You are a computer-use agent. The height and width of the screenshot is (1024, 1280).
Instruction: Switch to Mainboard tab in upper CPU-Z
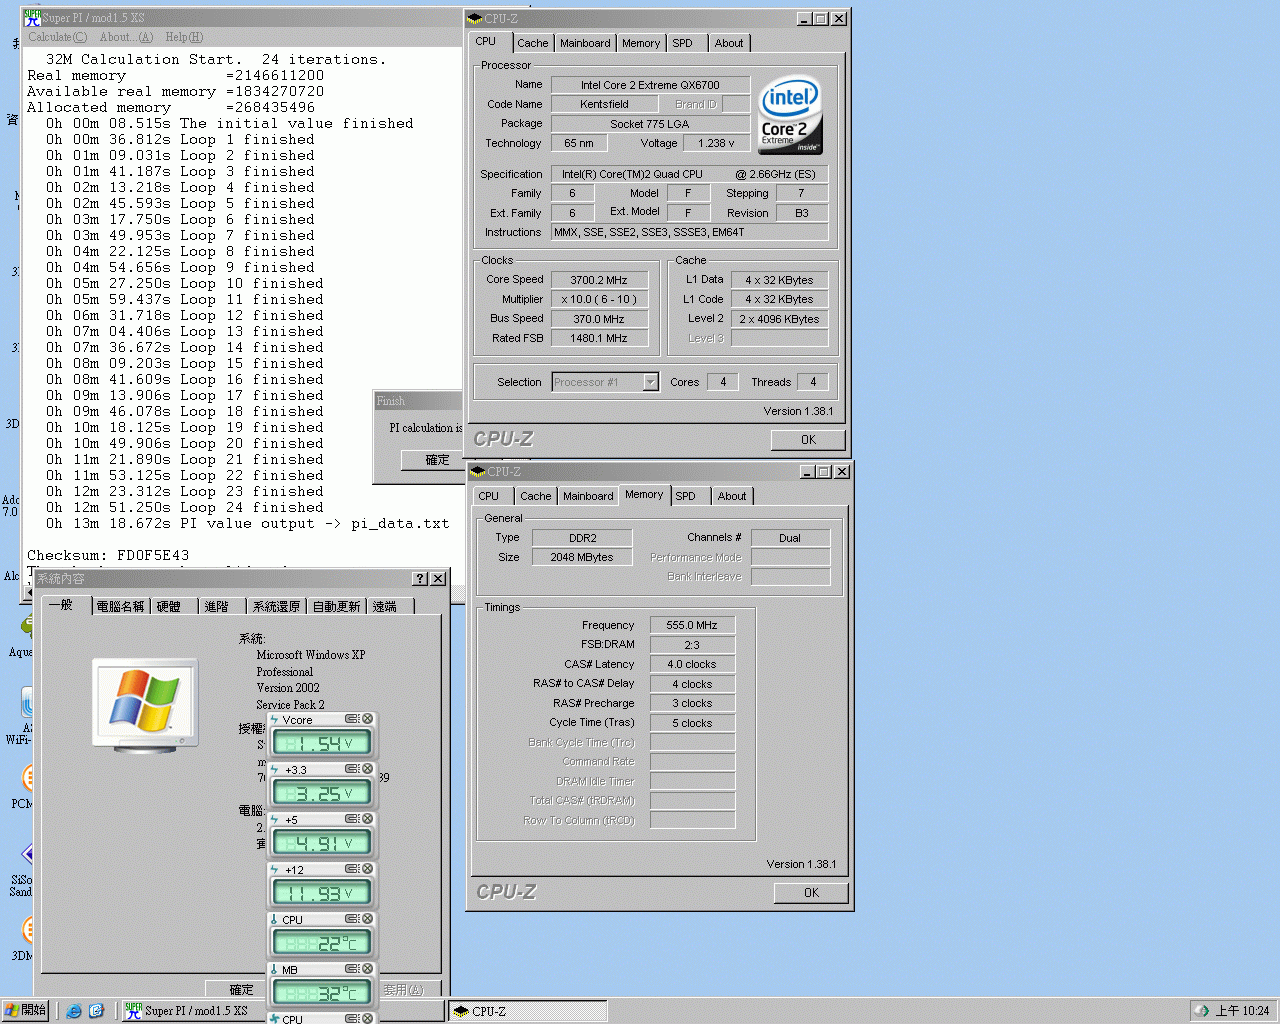(585, 43)
